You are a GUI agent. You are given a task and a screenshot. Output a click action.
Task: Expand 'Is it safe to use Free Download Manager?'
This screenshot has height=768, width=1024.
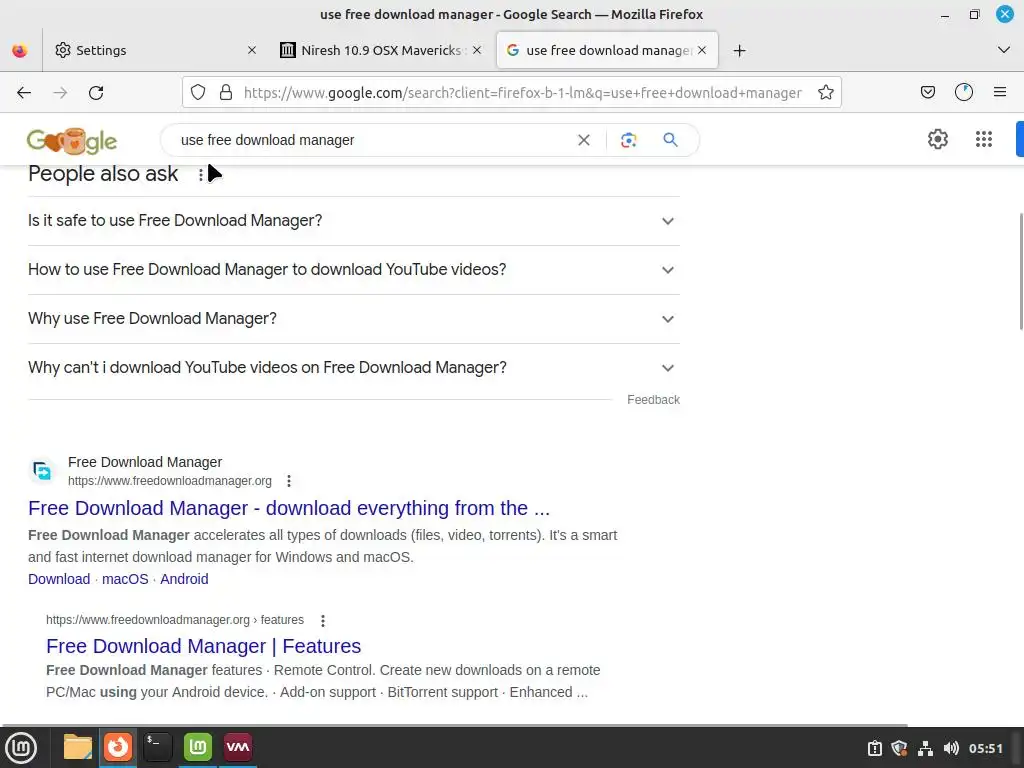point(353,221)
